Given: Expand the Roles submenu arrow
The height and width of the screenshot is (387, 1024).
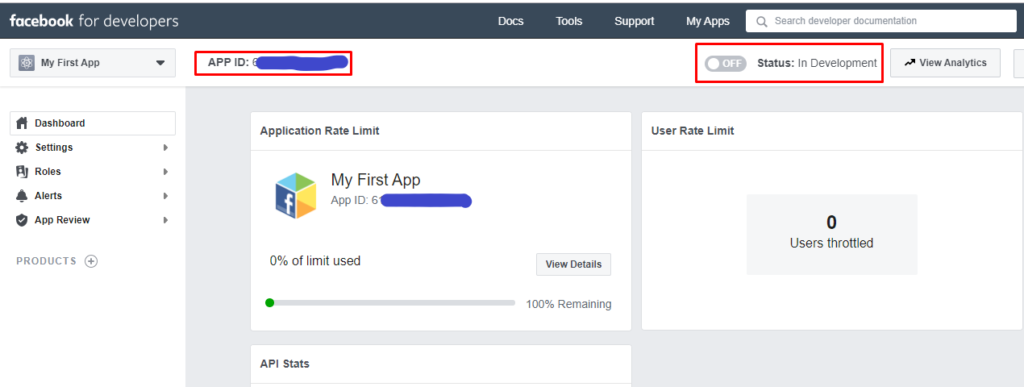Looking at the screenshot, I should click(166, 172).
